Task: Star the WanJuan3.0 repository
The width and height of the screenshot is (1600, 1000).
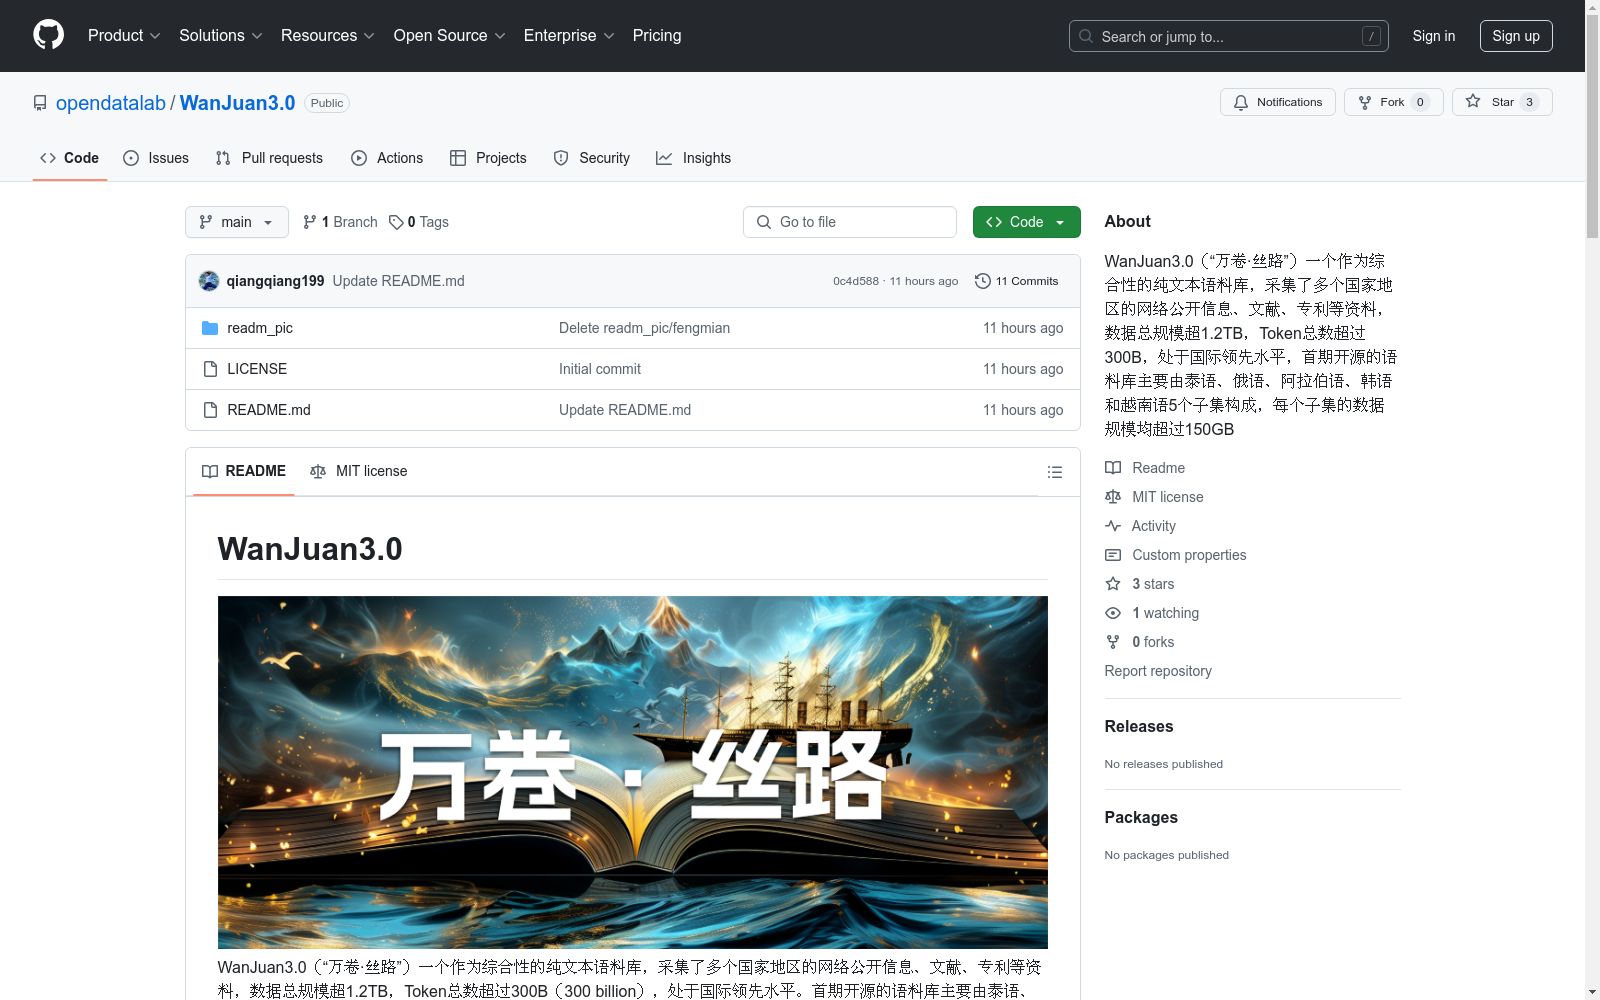Action: (1501, 102)
